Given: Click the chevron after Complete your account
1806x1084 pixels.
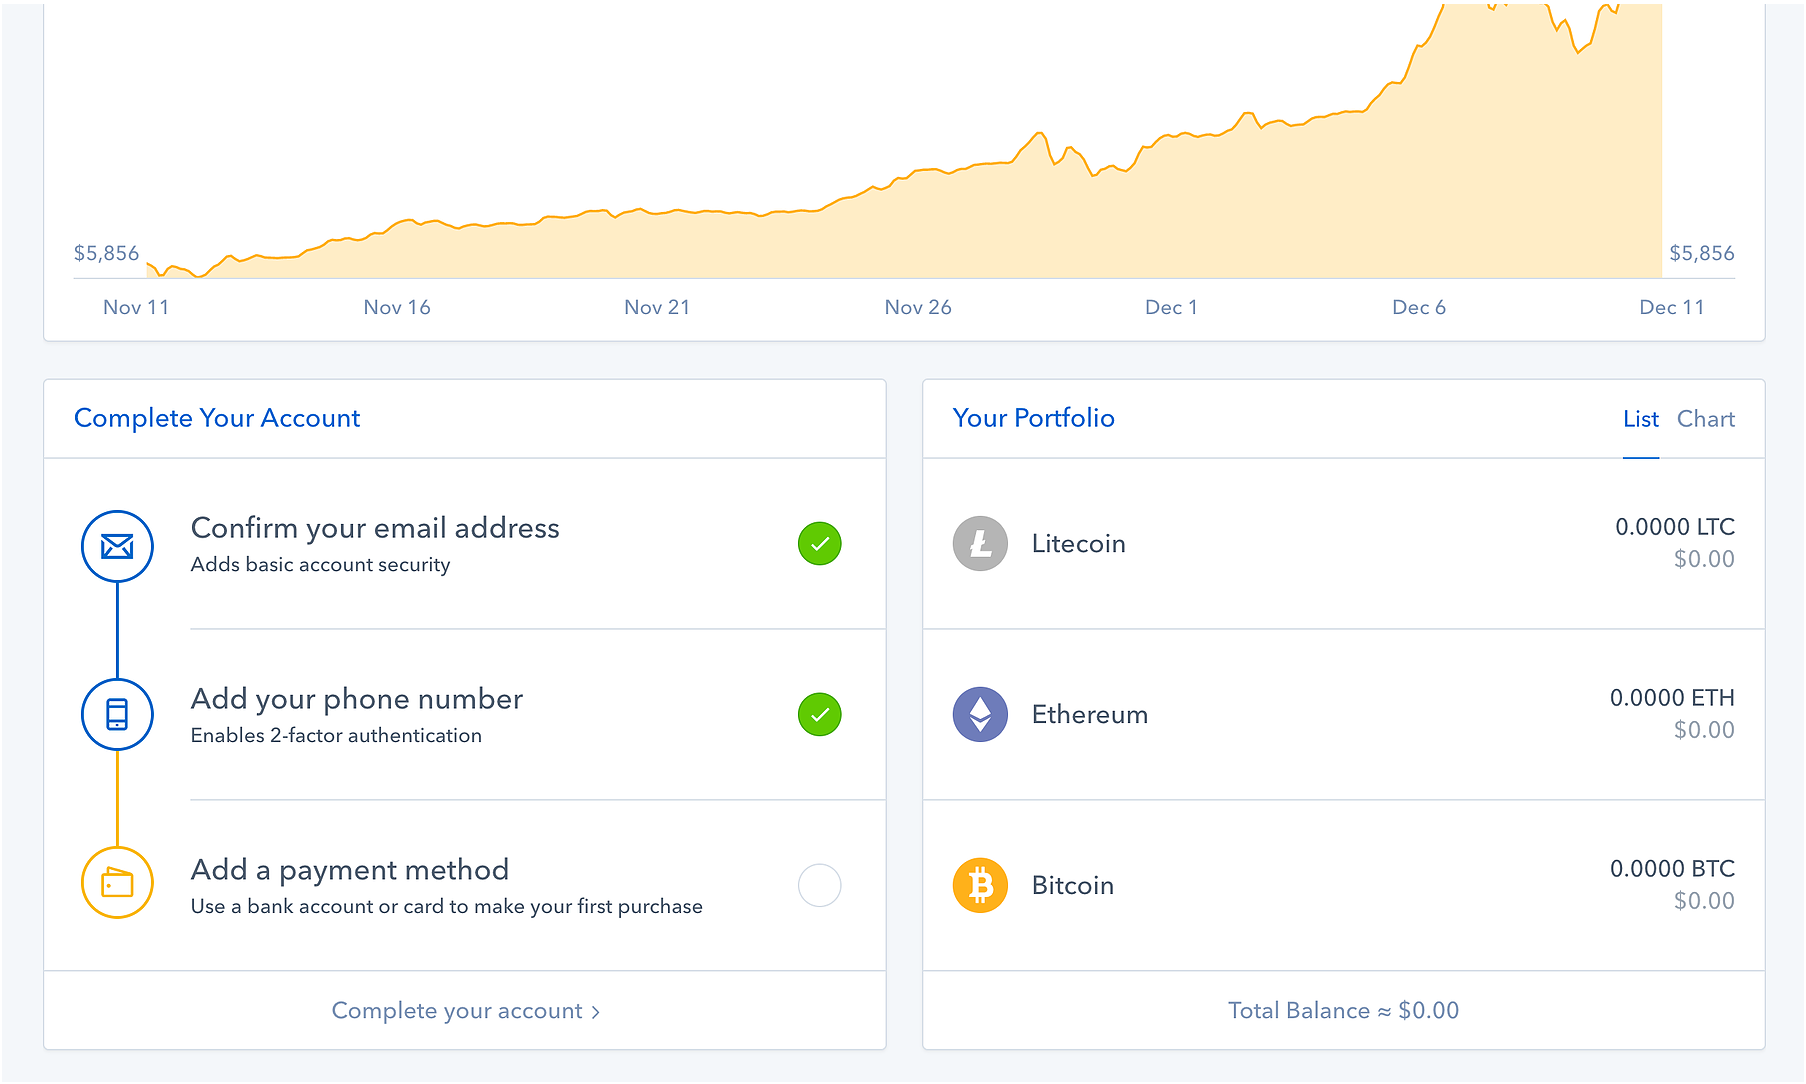Looking at the screenshot, I should (596, 1012).
